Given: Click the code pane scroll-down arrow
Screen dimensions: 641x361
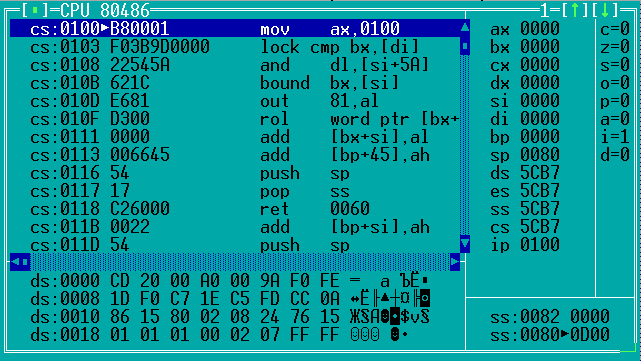Looking at the screenshot, I should (x=465, y=244).
